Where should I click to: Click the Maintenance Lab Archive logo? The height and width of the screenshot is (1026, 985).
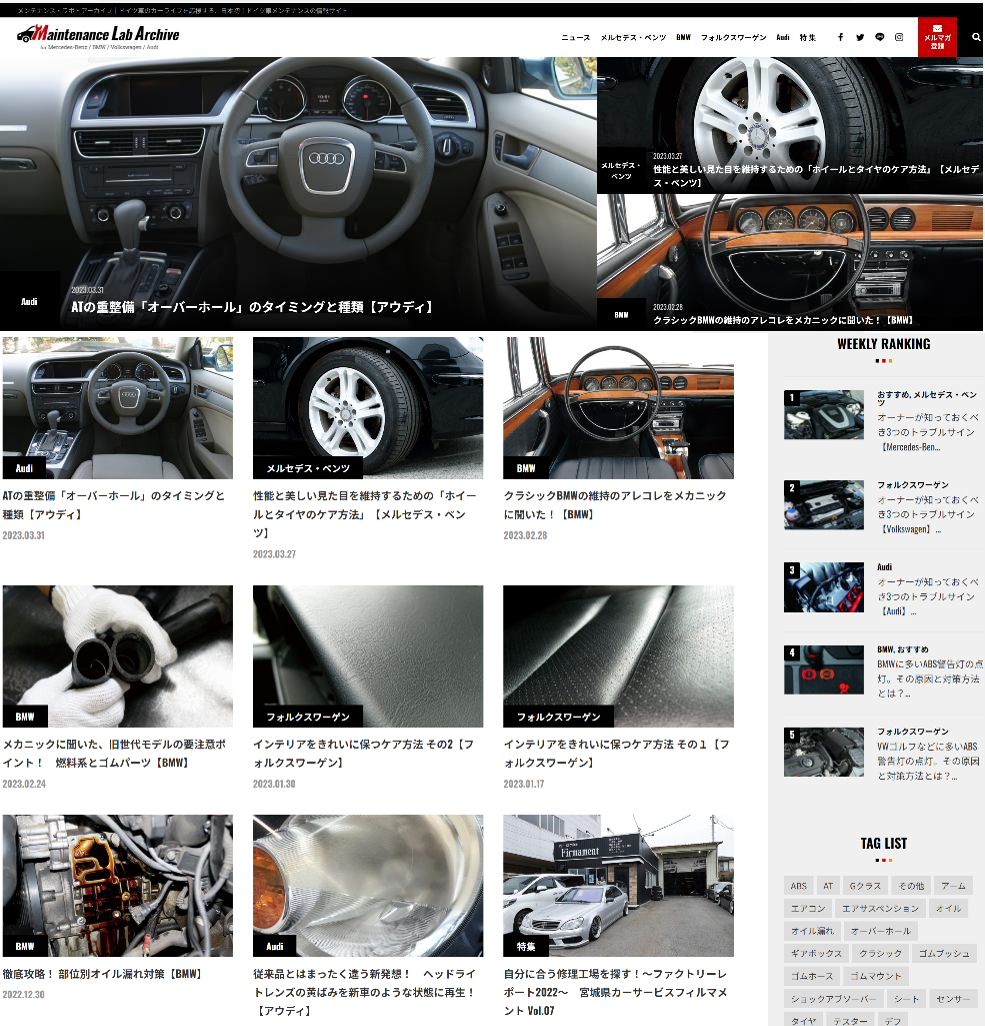tap(98, 36)
